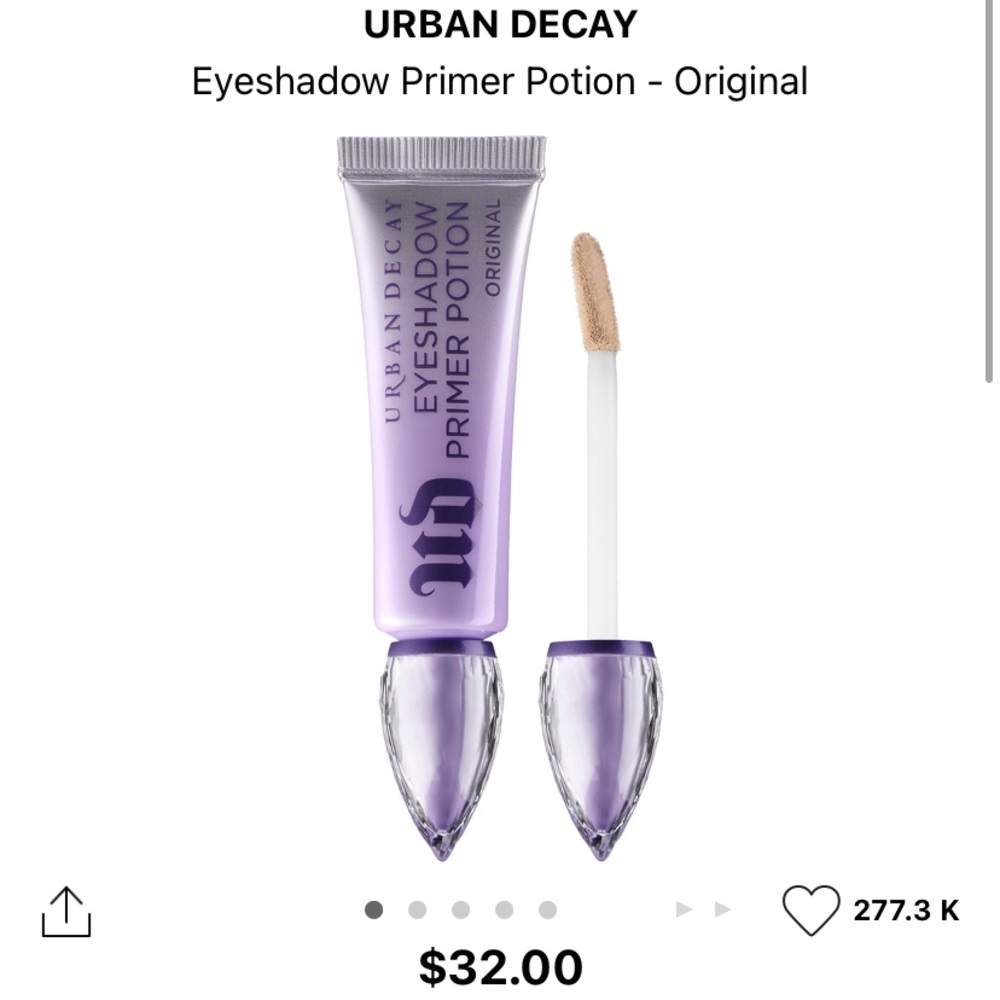
Task: Open the URBAN DECAY brand page
Action: click(x=500, y=22)
